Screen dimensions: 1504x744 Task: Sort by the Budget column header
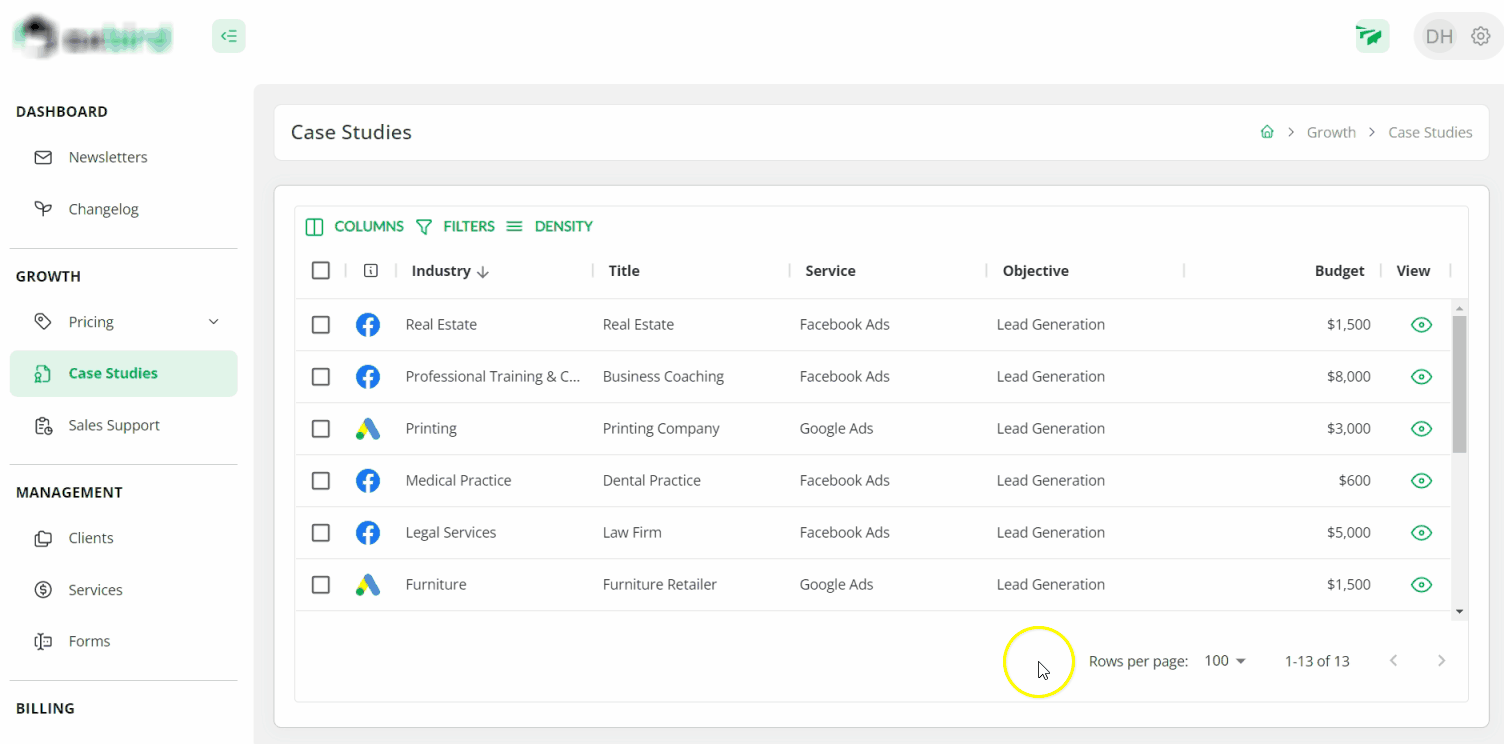1339,271
